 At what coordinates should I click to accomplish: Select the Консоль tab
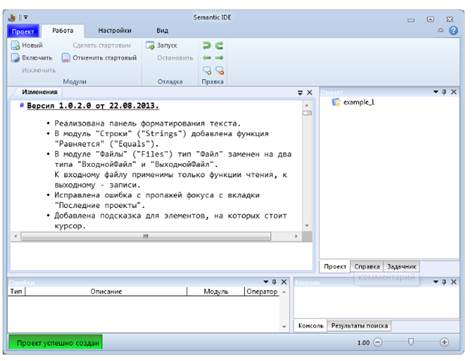[x=311, y=326]
